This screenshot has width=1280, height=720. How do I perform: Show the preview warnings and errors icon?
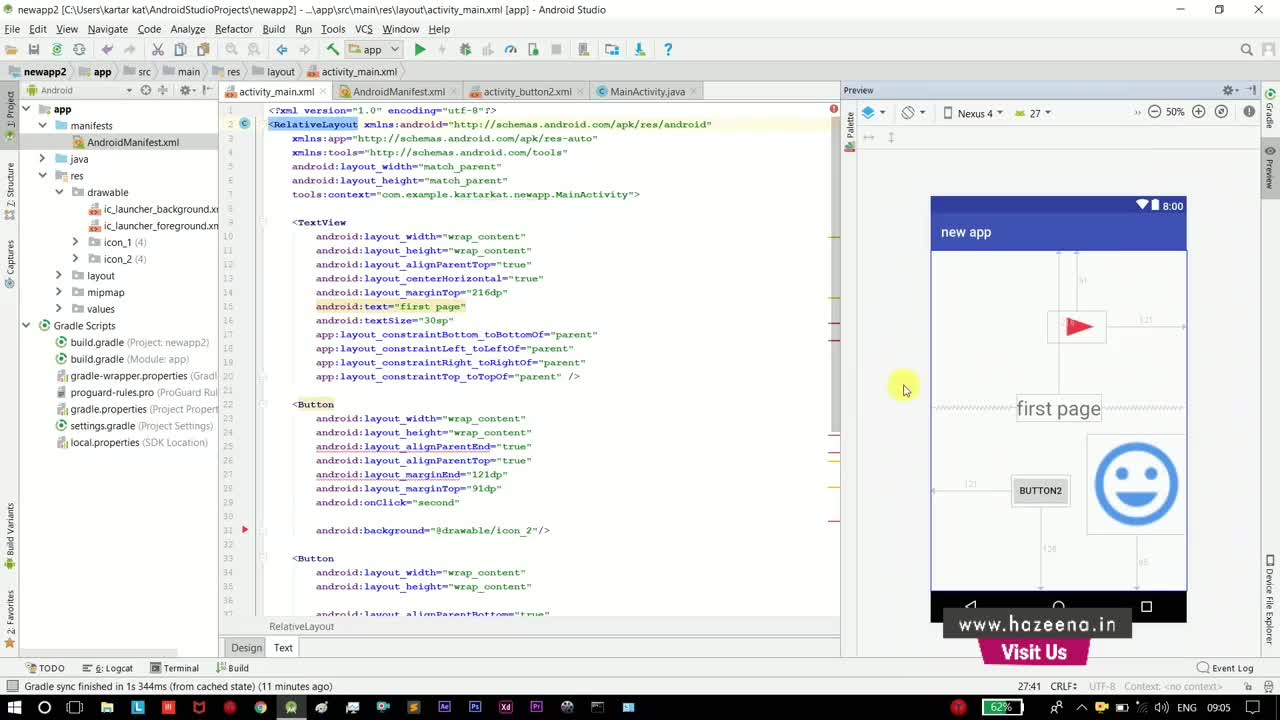[x=1249, y=112]
